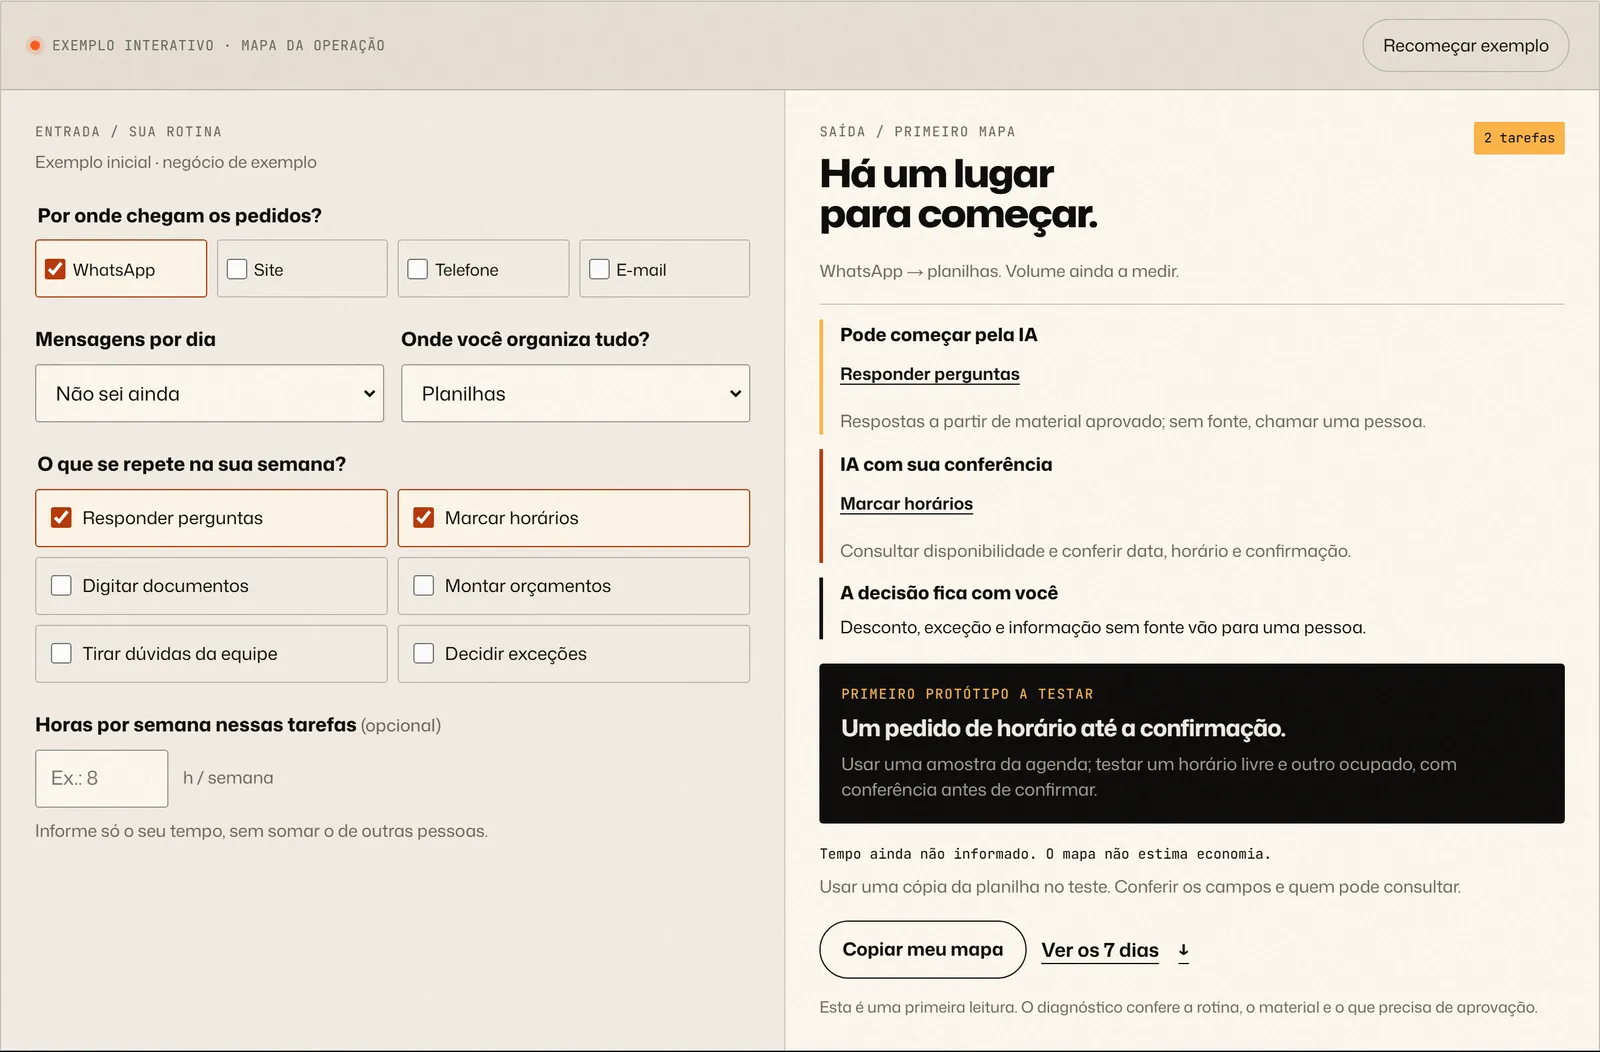Click 'Por onde chegam os pedidos?' label

tap(180, 216)
